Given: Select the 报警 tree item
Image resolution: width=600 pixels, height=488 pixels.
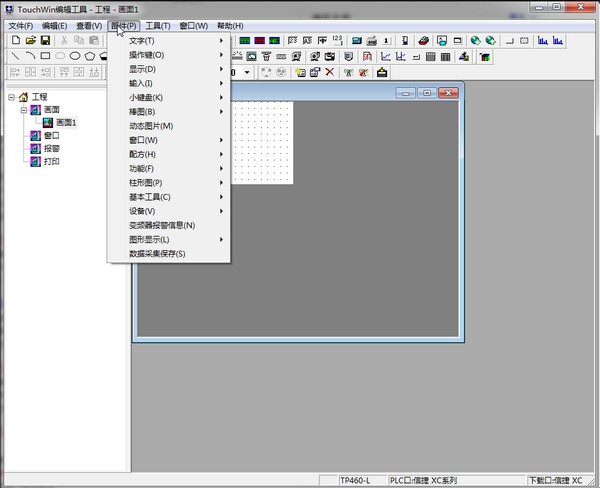Looking at the screenshot, I should click(51, 148).
